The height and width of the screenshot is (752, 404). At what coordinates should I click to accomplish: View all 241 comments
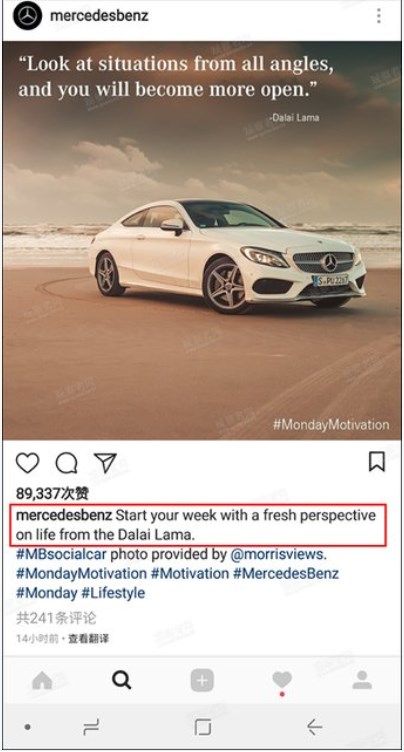(x=56, y=618)
